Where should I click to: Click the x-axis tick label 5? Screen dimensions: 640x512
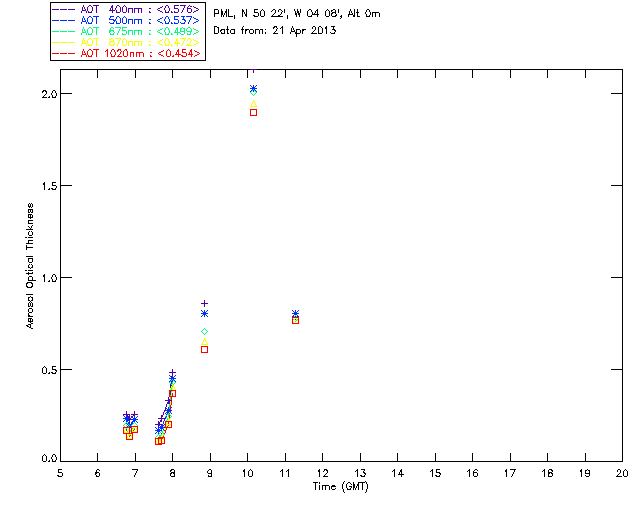pos(60,473)
